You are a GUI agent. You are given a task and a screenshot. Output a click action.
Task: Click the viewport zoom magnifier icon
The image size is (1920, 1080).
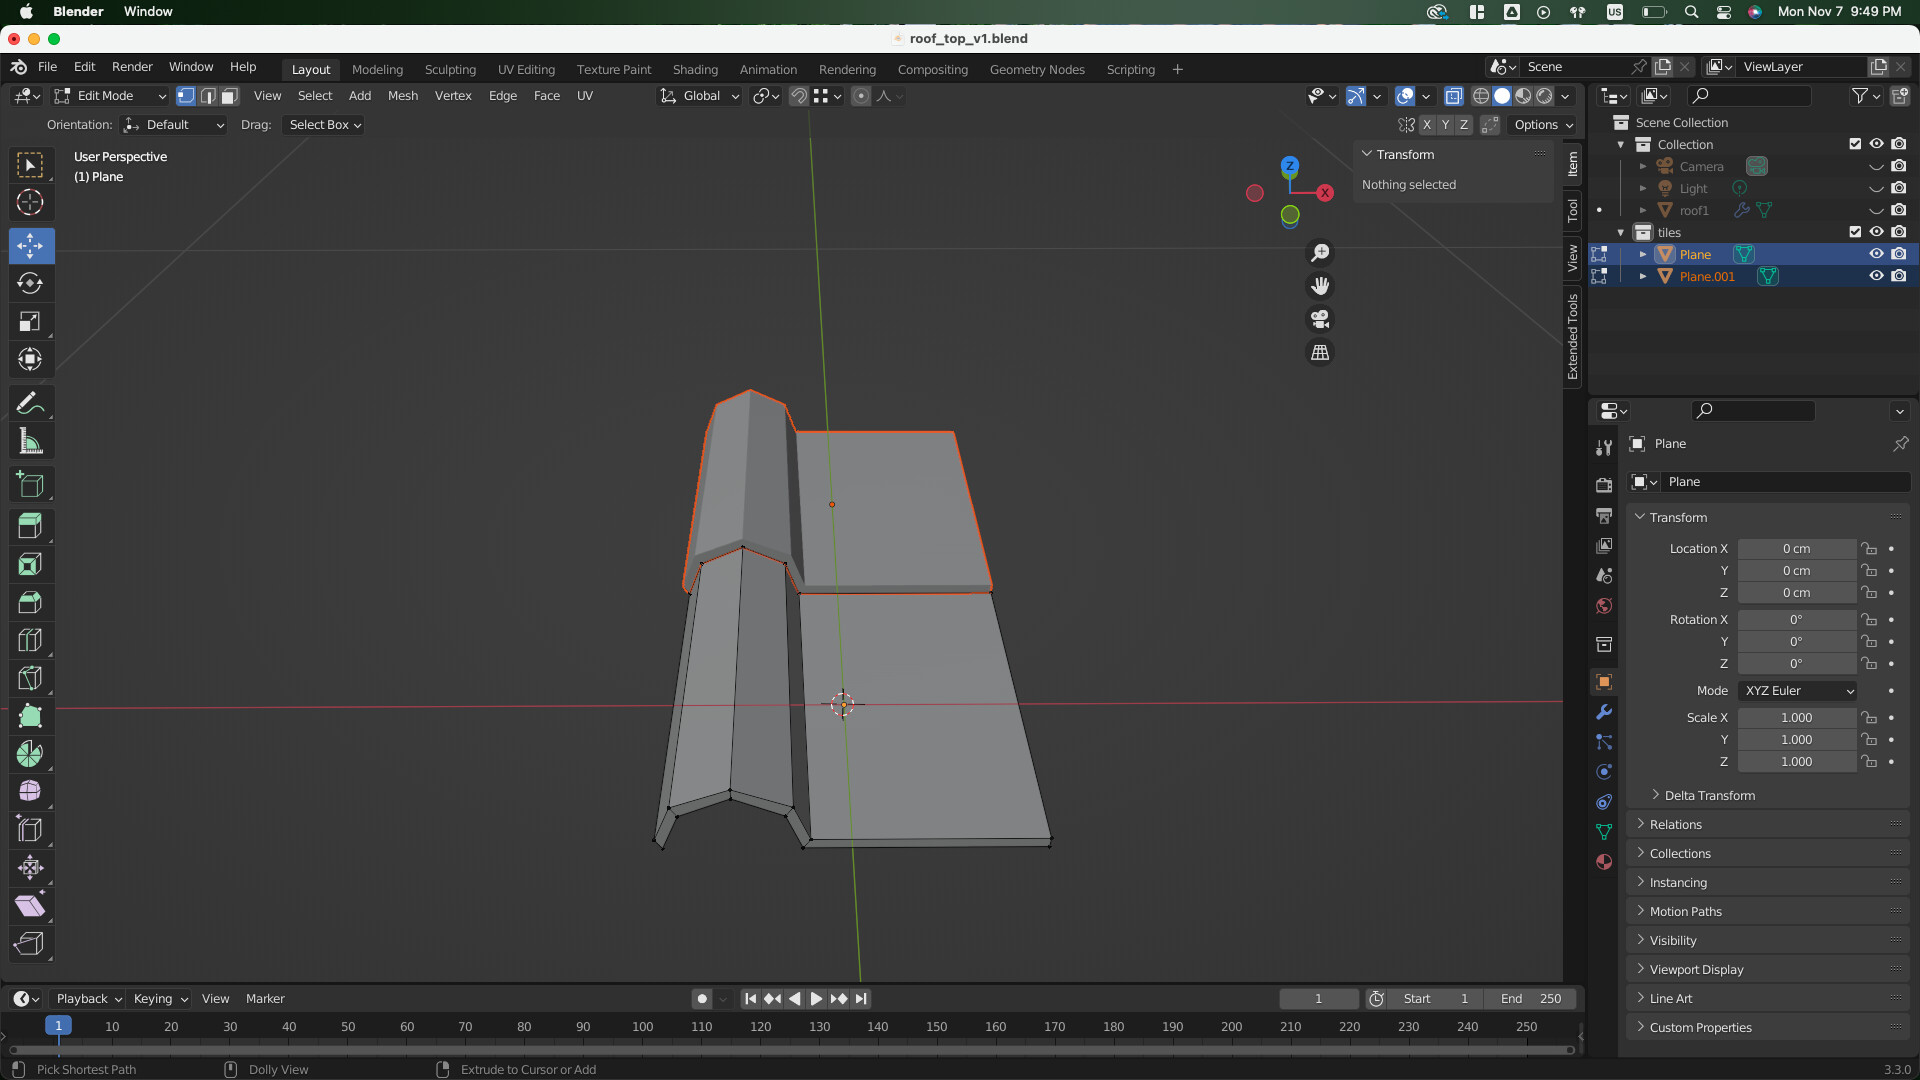pyautogui.click(x=1320, y=253)
